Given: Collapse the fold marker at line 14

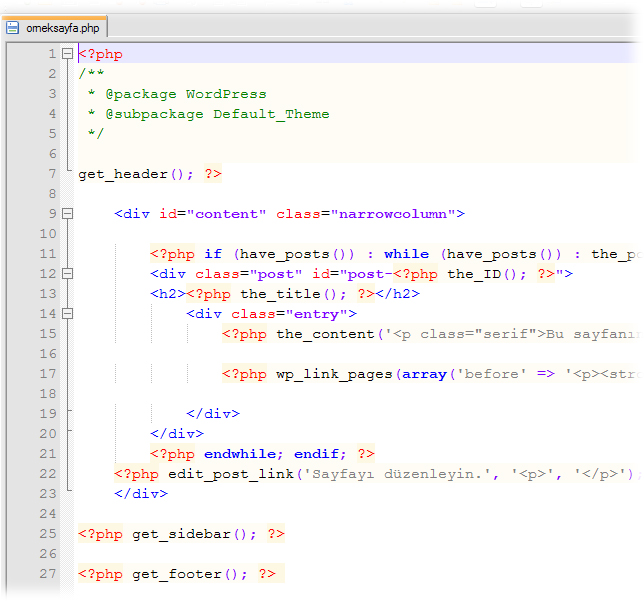Looking at the screenshot, I should (67, 314).
